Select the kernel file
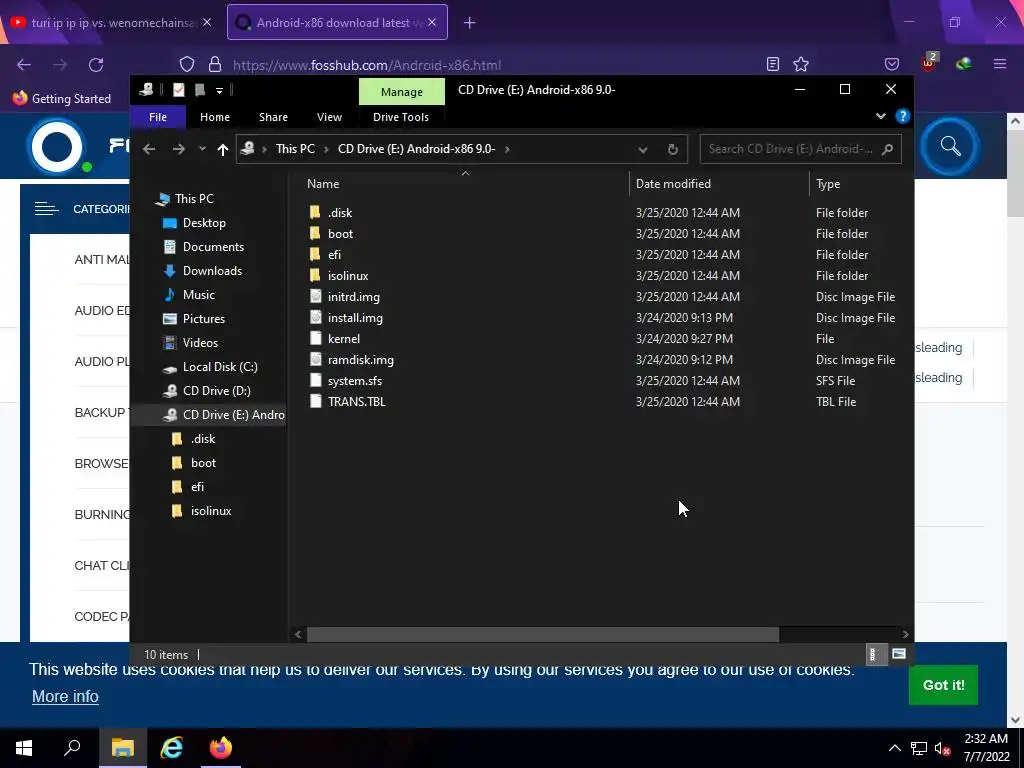The width and height of the screenshot is (1024, 768). pyautogui.click(x=344, y=338)
